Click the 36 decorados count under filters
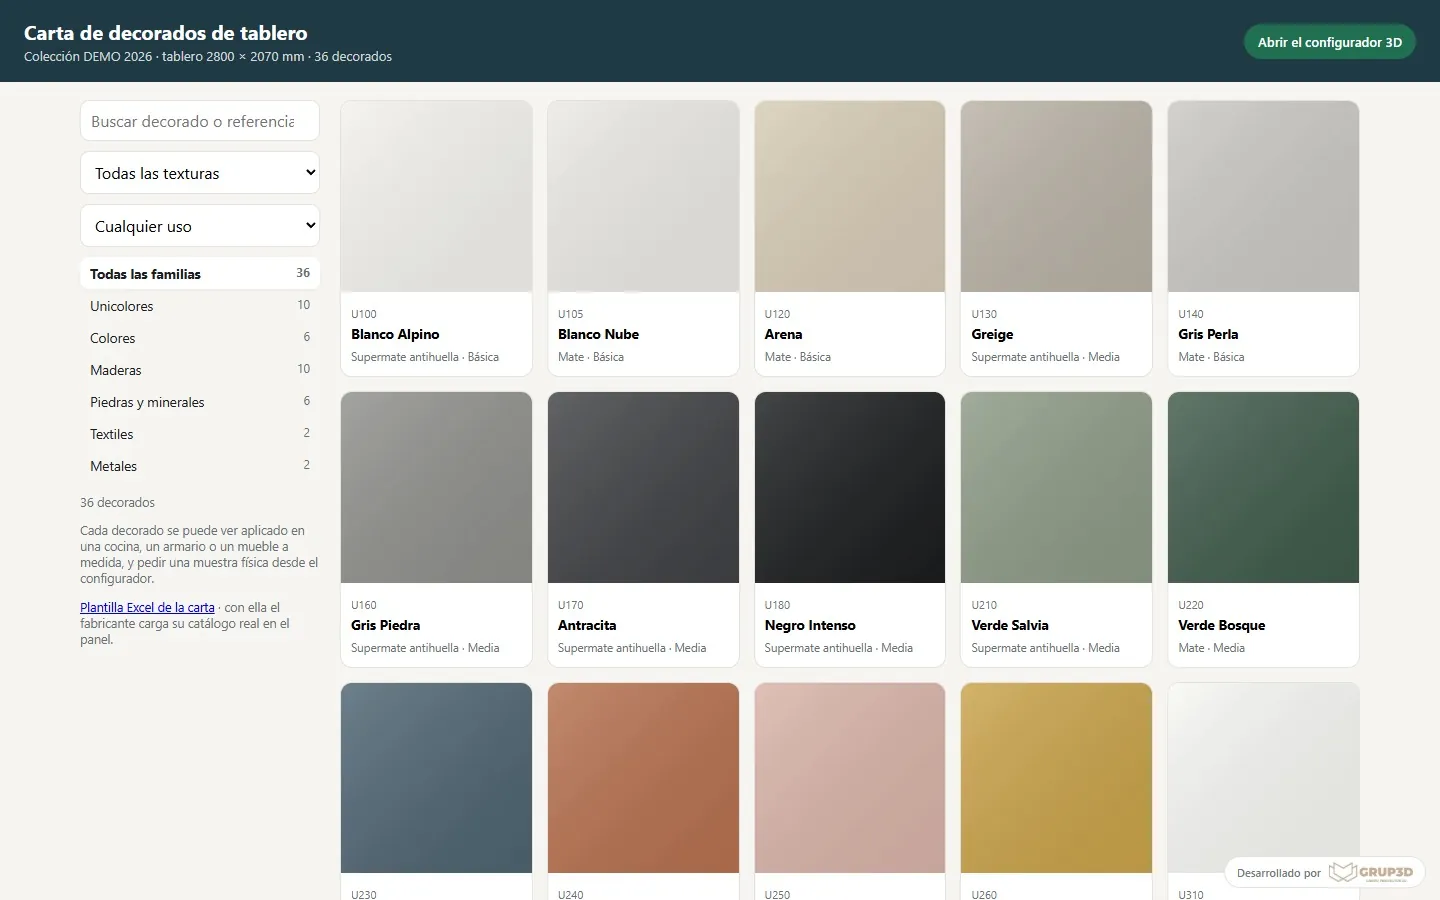The height and width of the screenshot is (900, 1440). tap(118, 502)
